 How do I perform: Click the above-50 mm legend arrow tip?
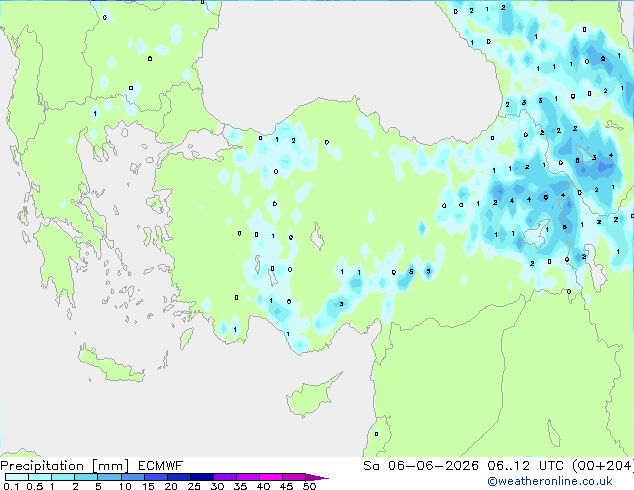pos(317,477)
